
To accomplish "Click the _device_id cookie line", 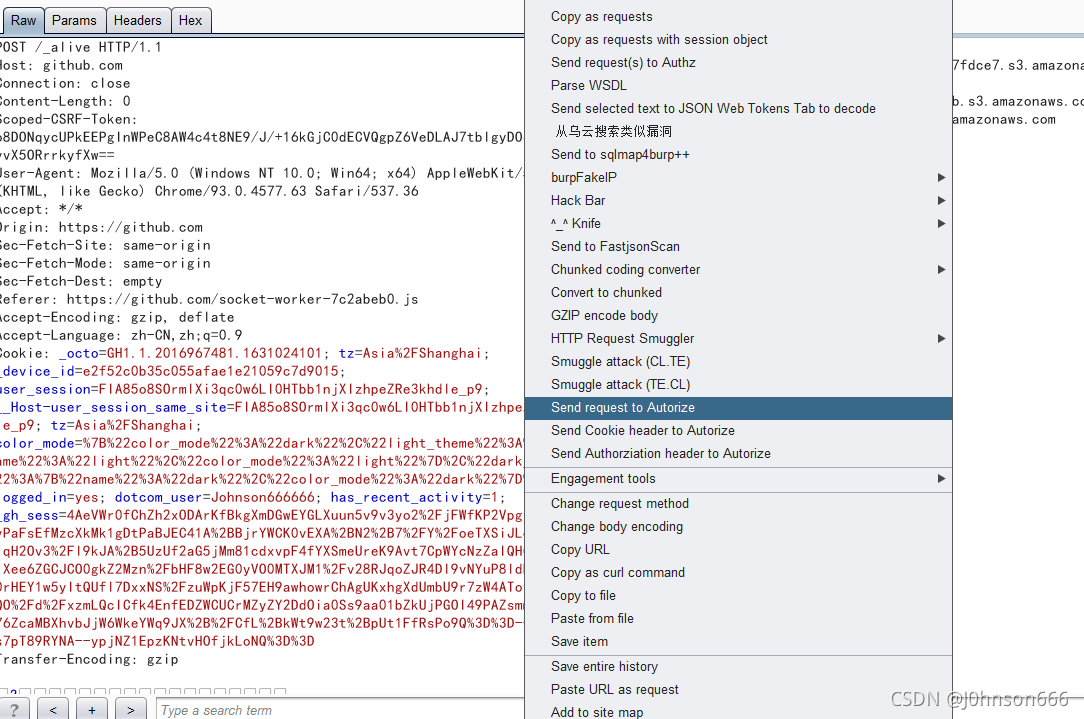I will (x=172, y=371).
